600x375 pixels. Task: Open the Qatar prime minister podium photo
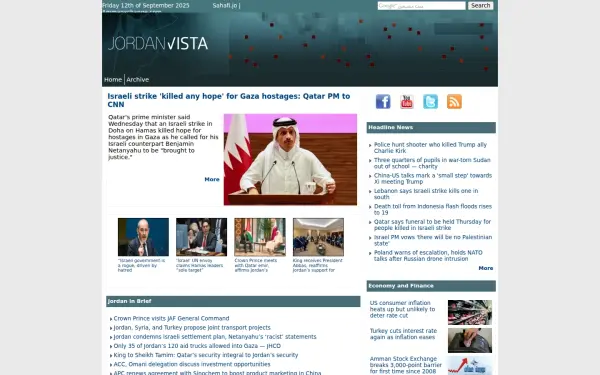point(290,159)
